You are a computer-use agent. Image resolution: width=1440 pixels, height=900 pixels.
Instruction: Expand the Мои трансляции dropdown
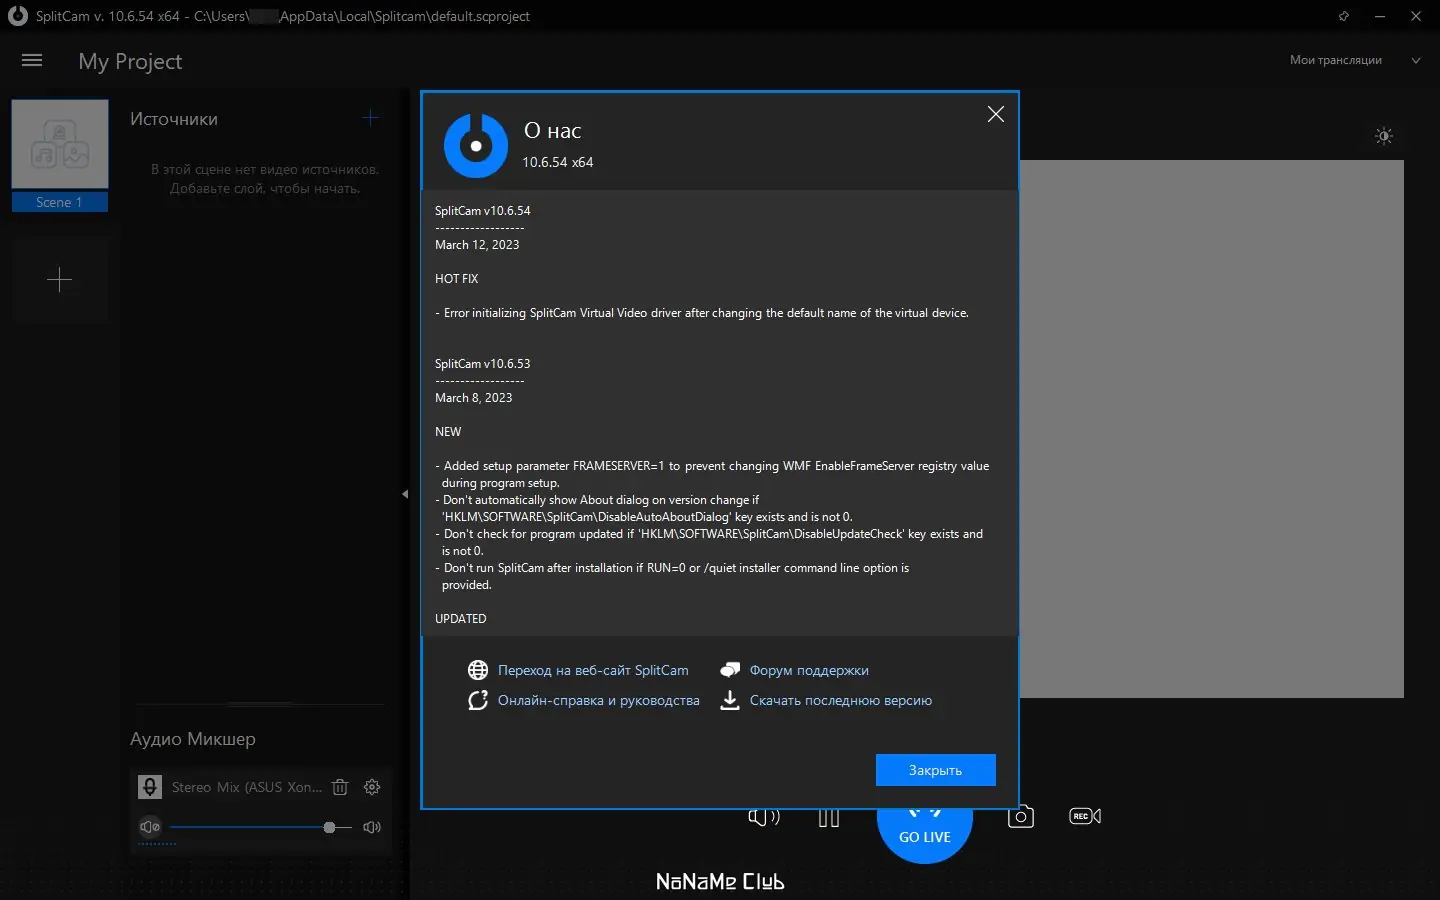[x=1416, y=60]
